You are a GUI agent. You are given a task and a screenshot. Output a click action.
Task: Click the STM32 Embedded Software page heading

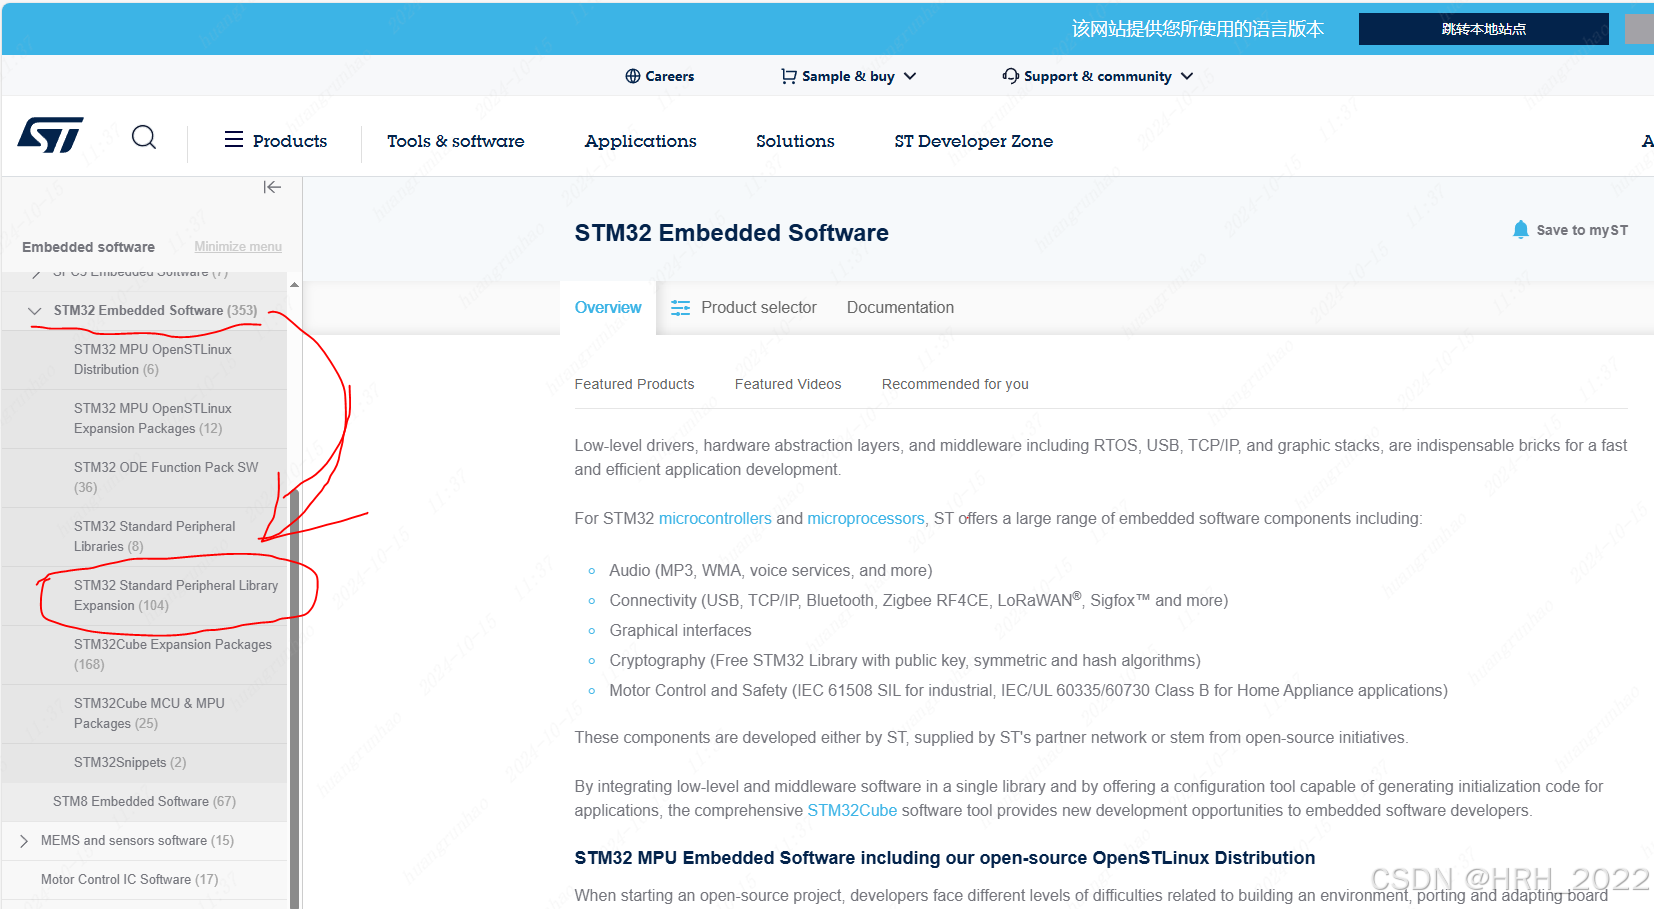(x=731, y=233)
